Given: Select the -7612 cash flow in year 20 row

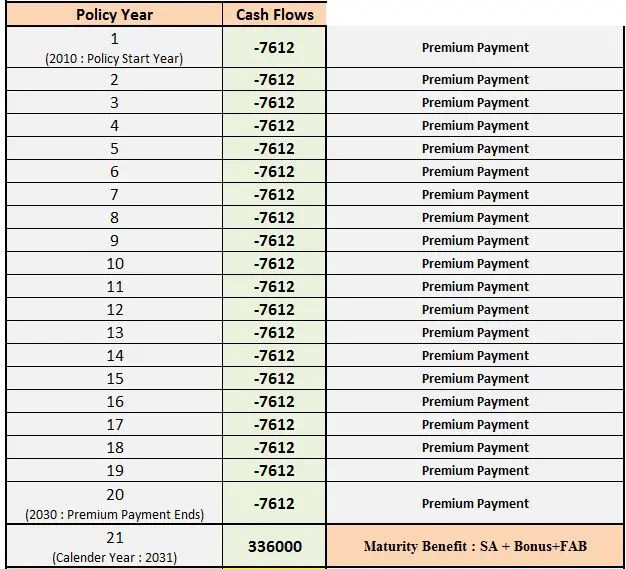Looking at the screenshot, I should [275, 503].
